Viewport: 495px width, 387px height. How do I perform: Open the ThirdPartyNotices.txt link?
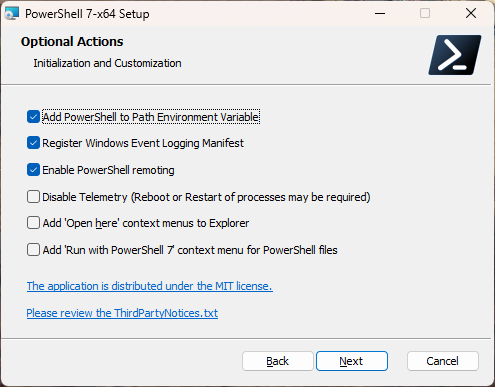122,313
